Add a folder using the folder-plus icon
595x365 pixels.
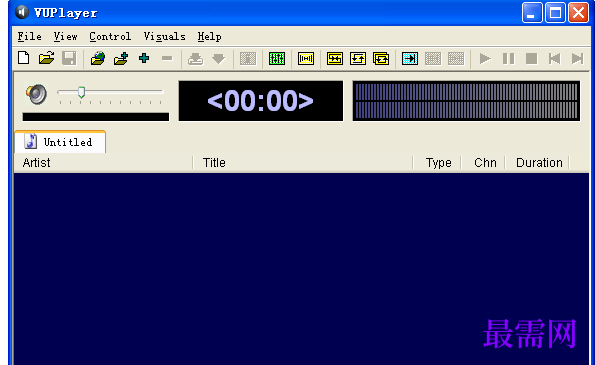coord(121,58)
